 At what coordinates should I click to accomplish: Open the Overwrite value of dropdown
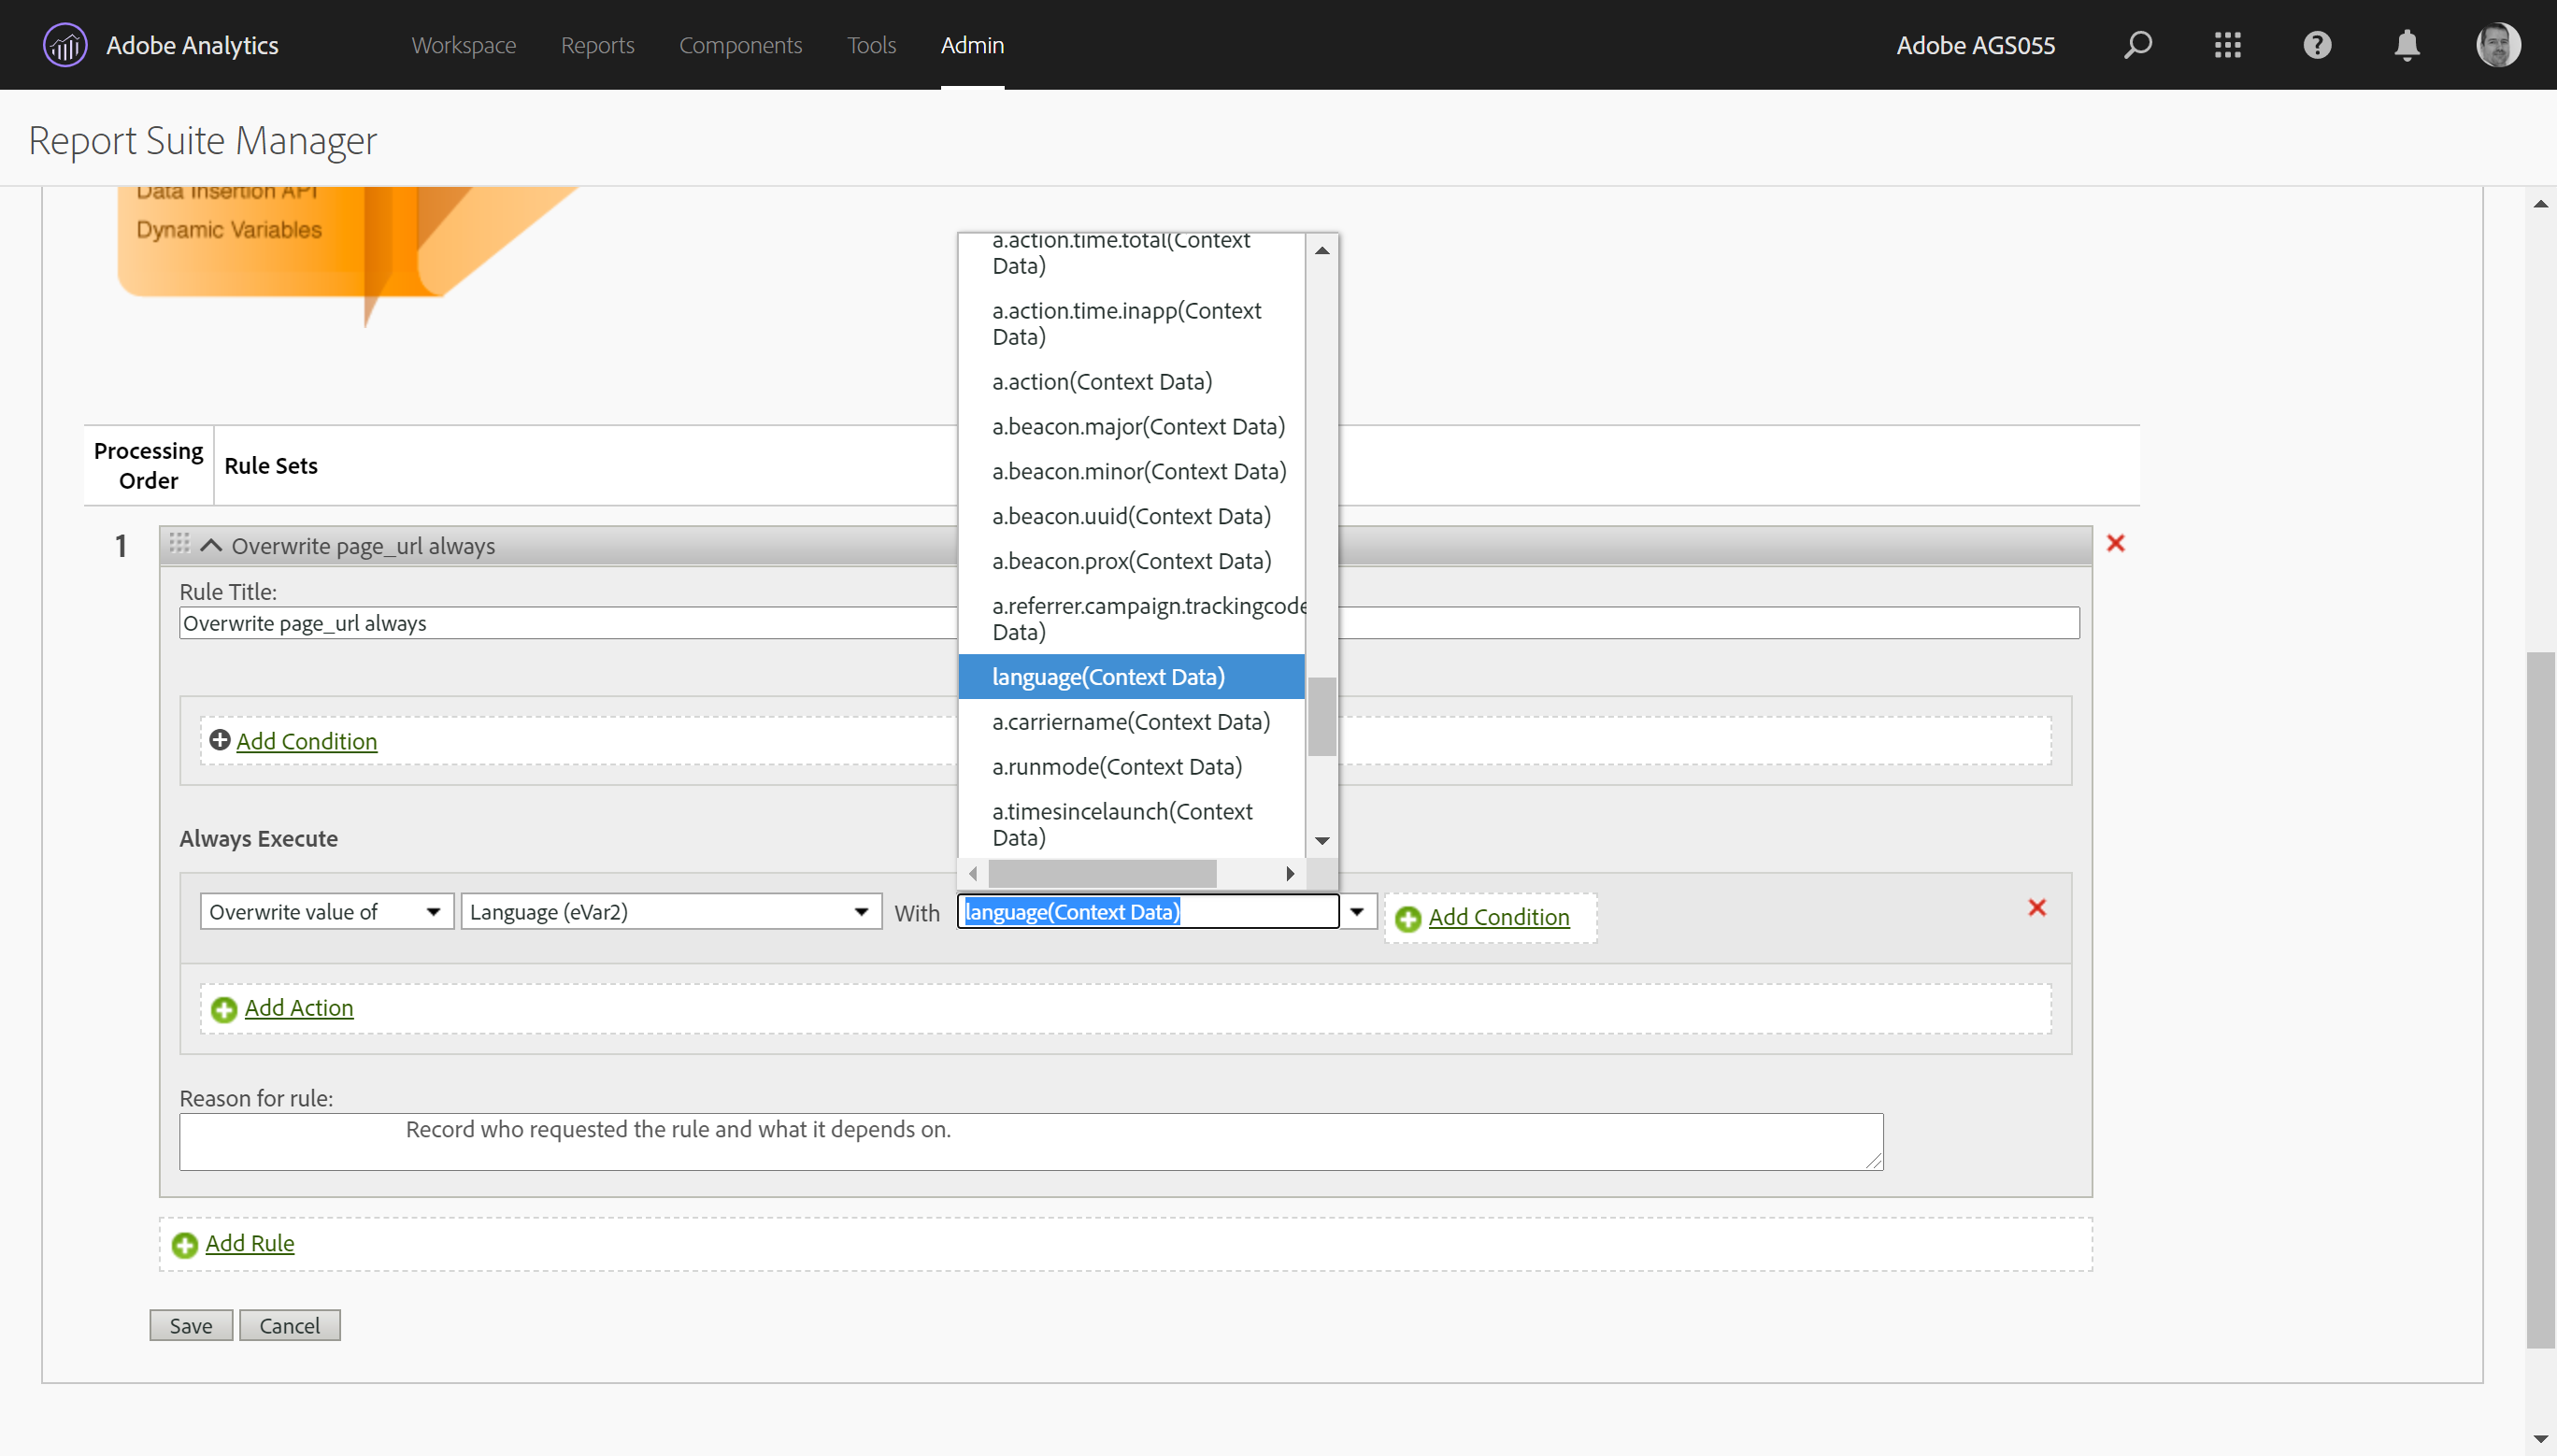pos(326,911)
